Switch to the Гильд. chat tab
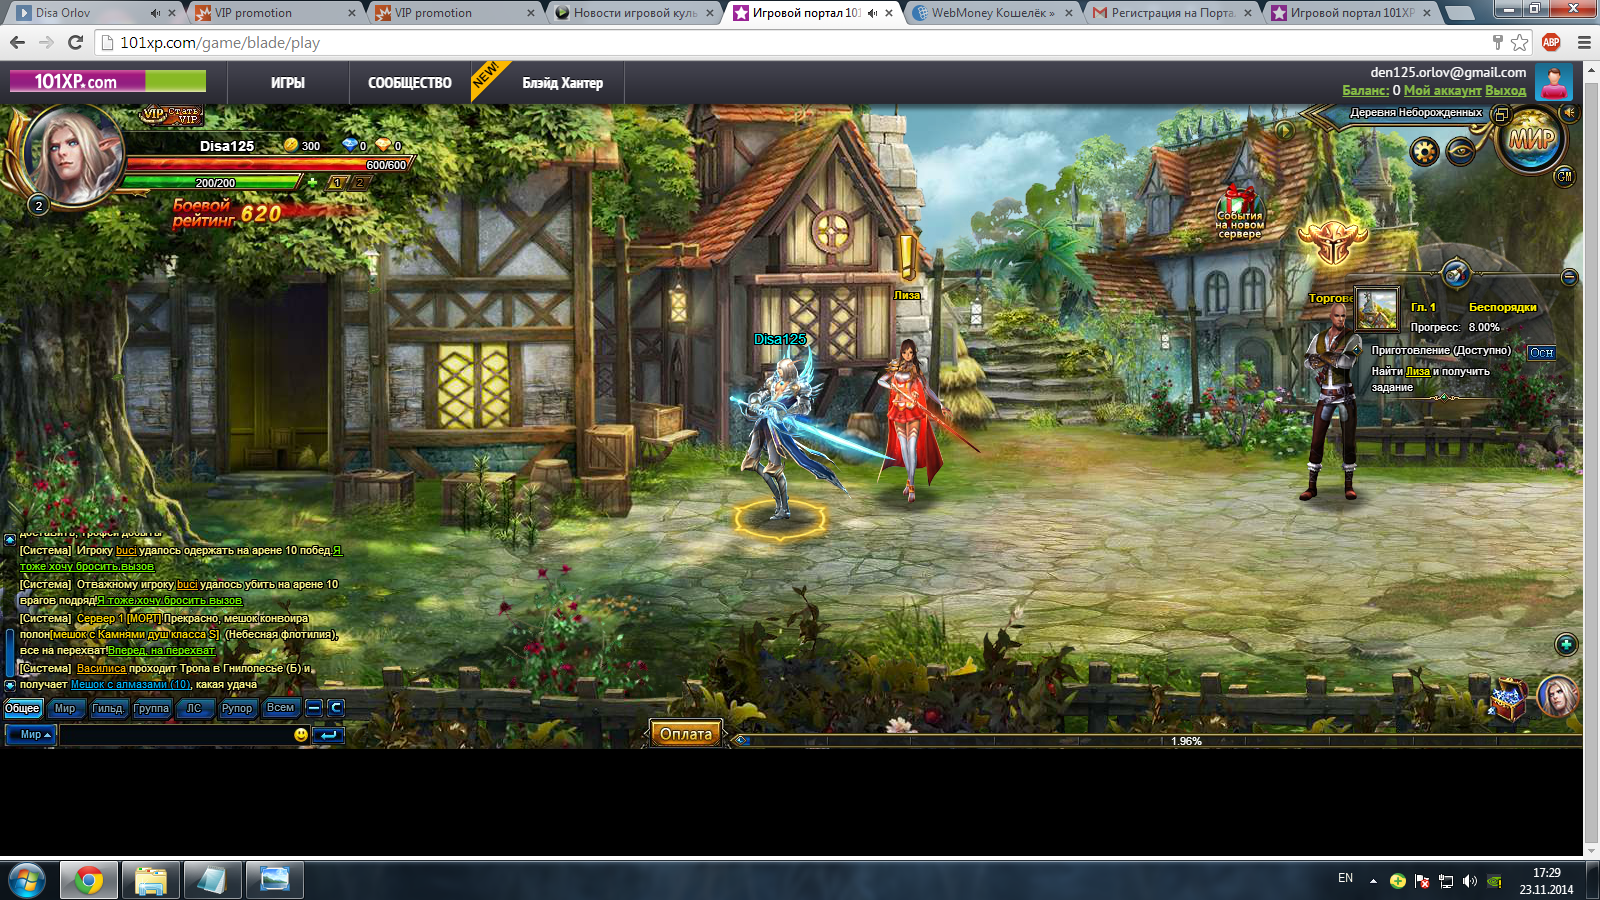The height and width of the screenshot is (900, 1600). tap(108, 708)
